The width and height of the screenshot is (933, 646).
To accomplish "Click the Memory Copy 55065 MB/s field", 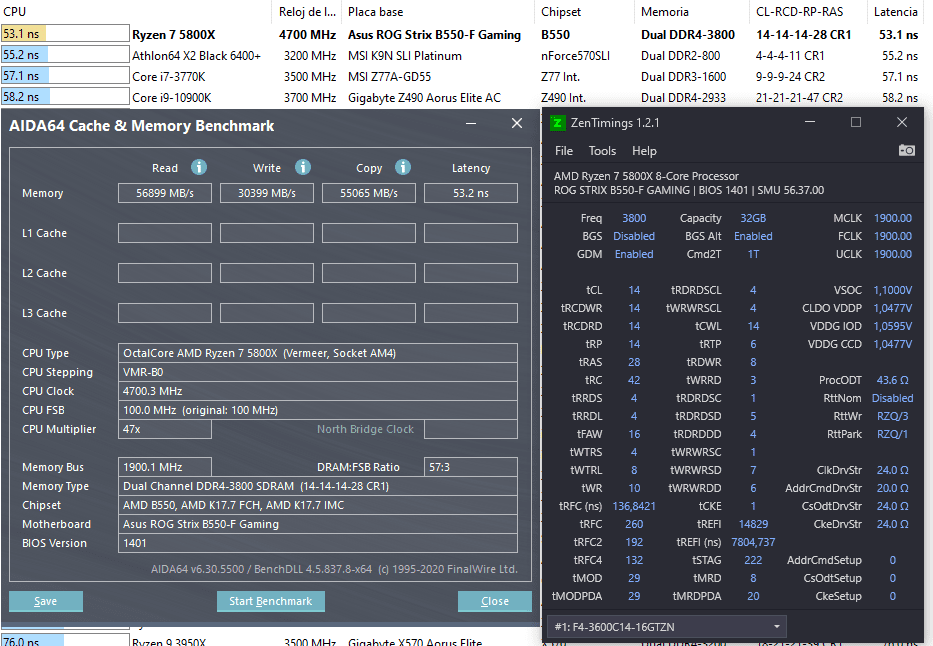I will pos(369,193).
